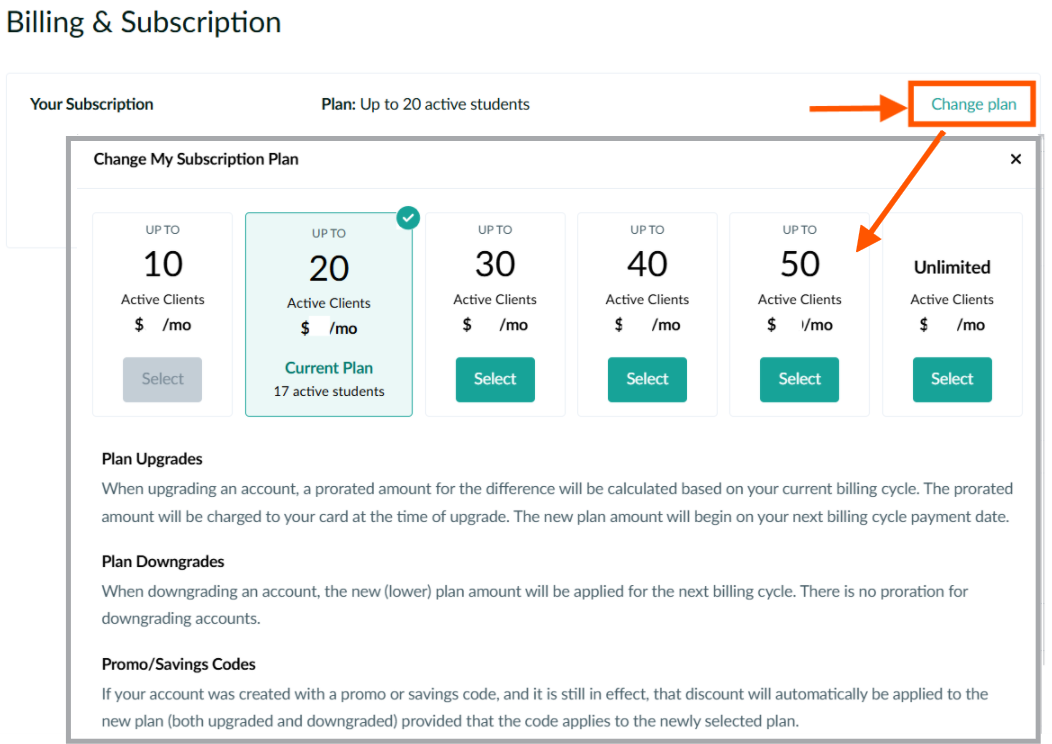Image resolution: width=1052 pixels, height=744 pixels.
Task: Click the Unlimited plan heading
Action: (951, 267)
